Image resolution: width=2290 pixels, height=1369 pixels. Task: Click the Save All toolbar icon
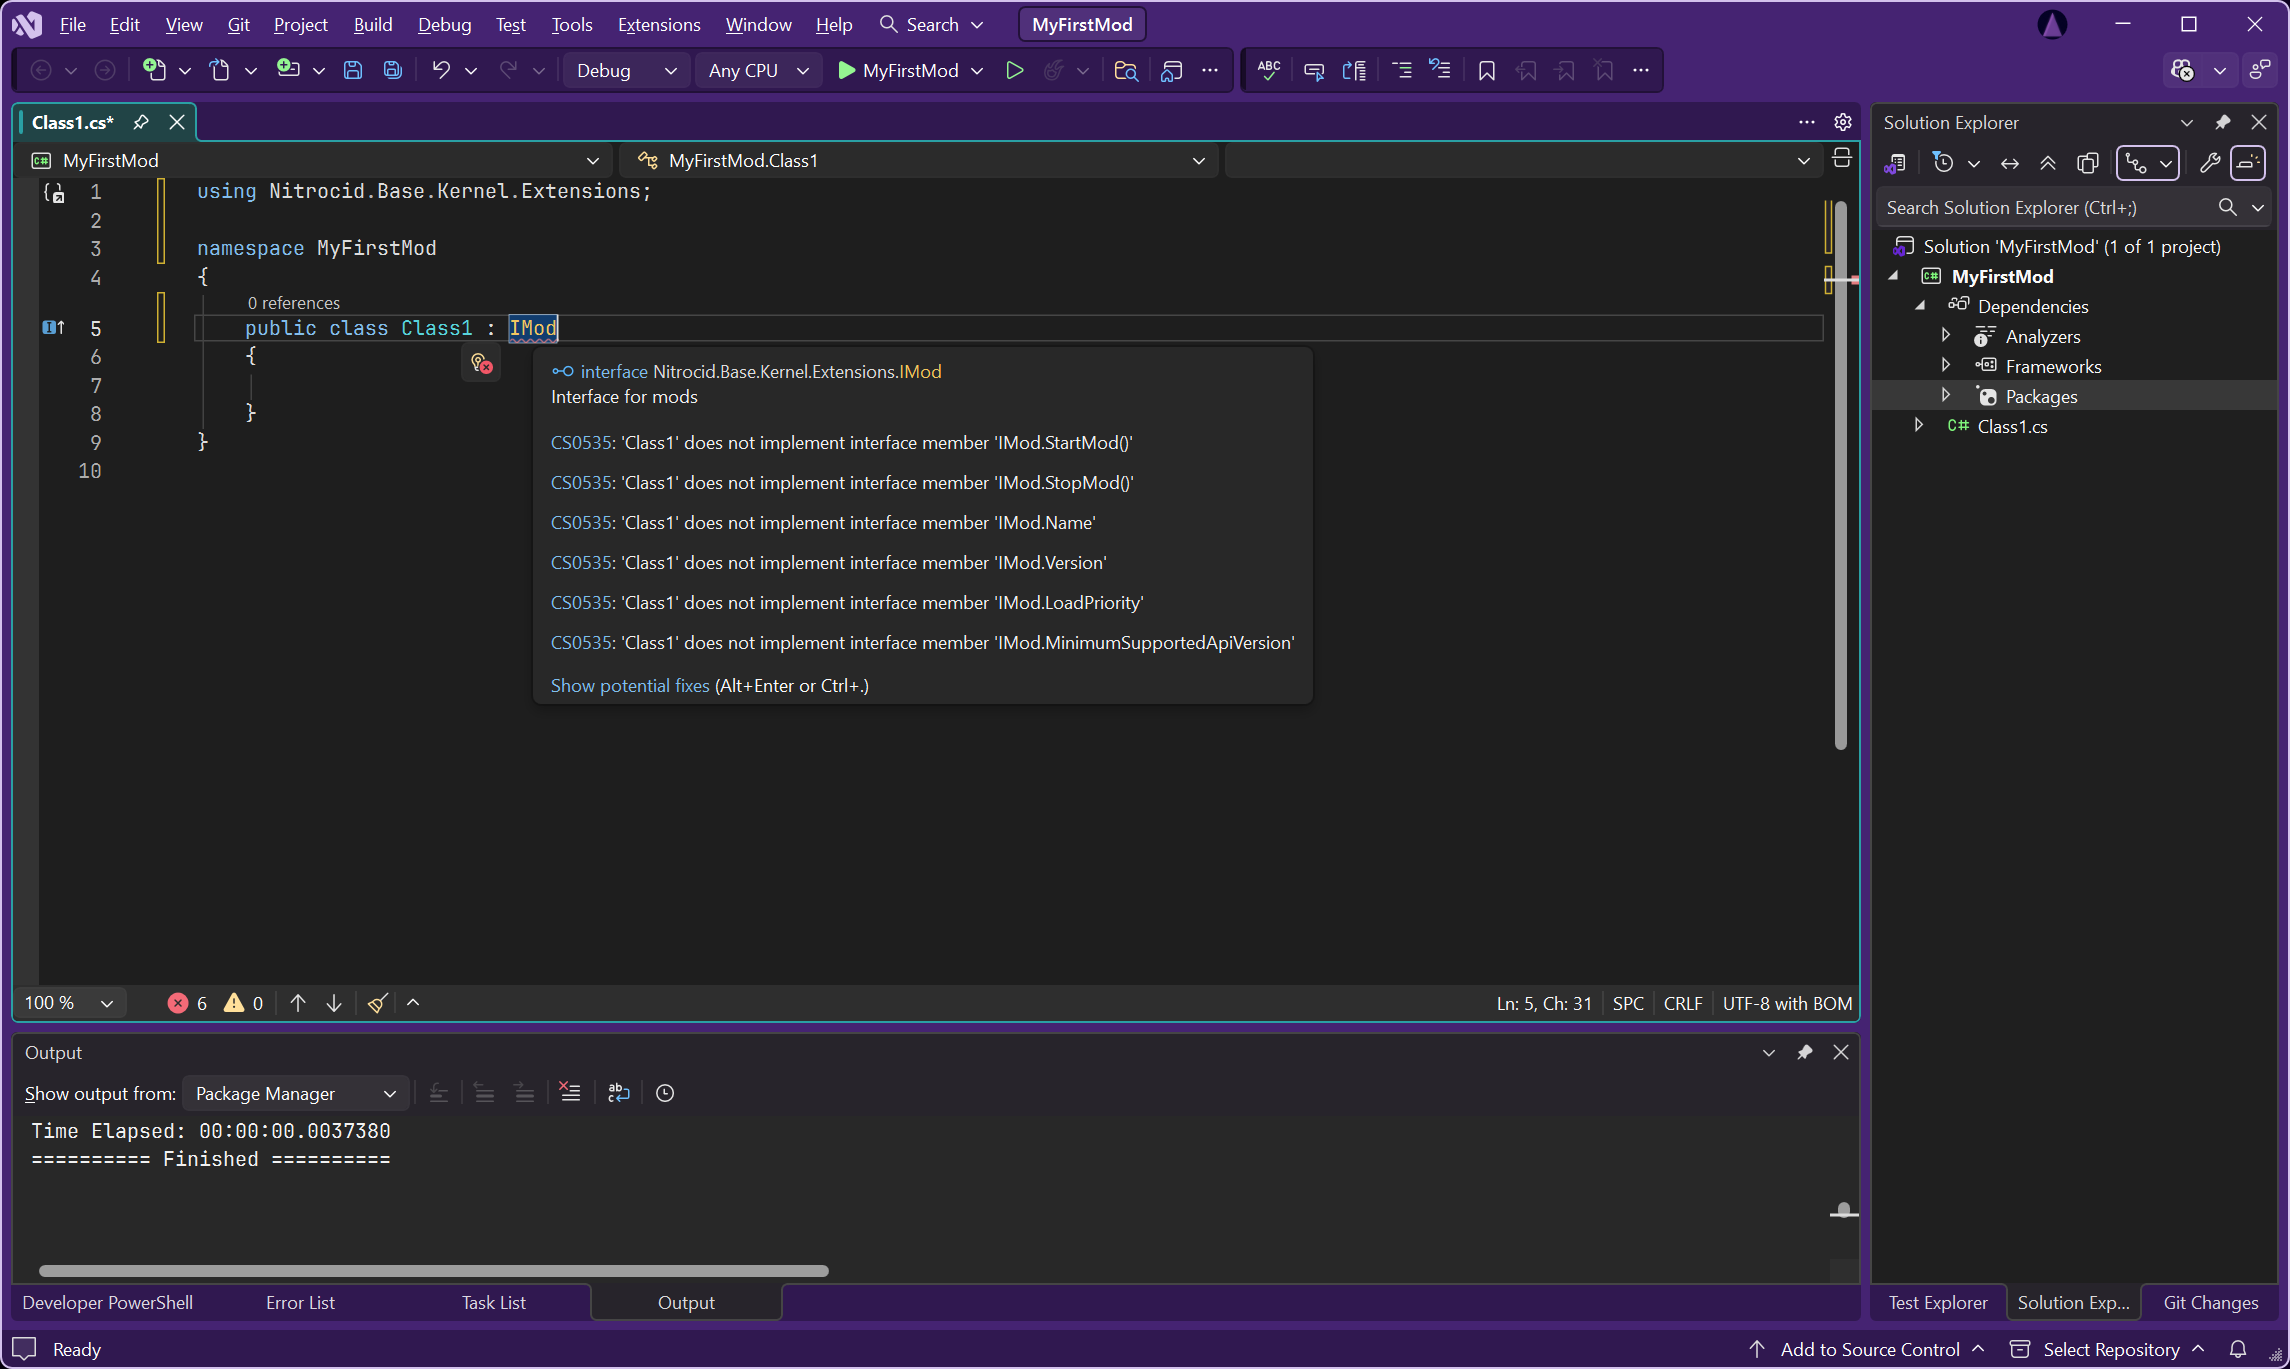pos(392,70)
